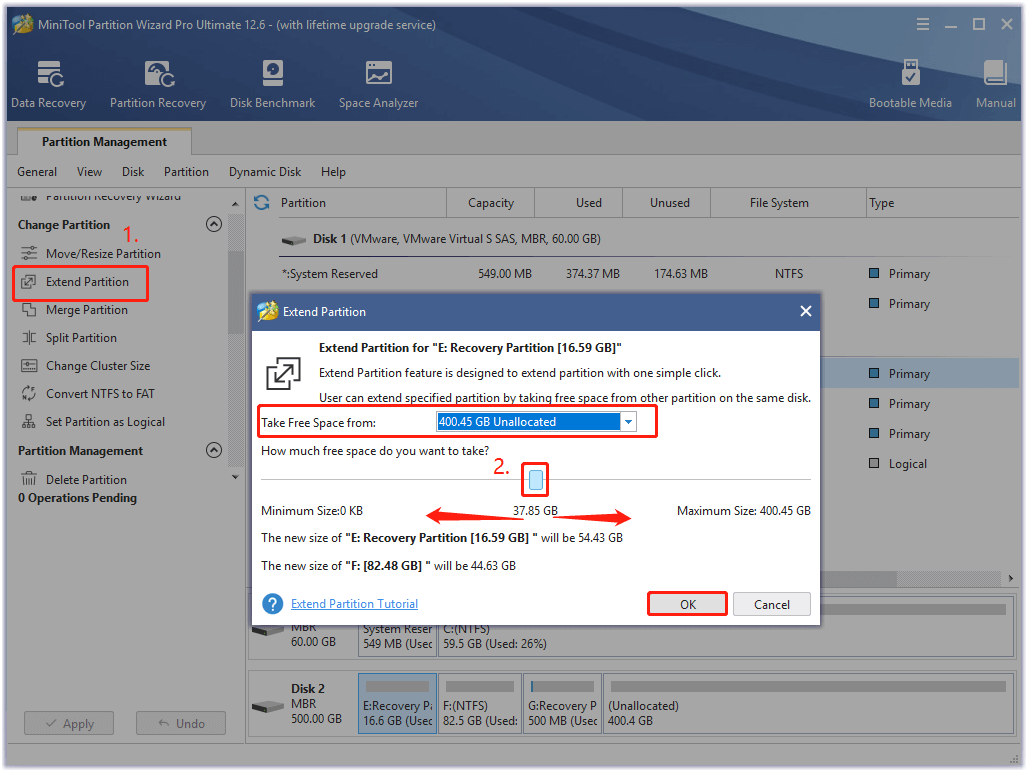Click the free space slider handle
Screen dimensions: 1035x774
(536, 481)
